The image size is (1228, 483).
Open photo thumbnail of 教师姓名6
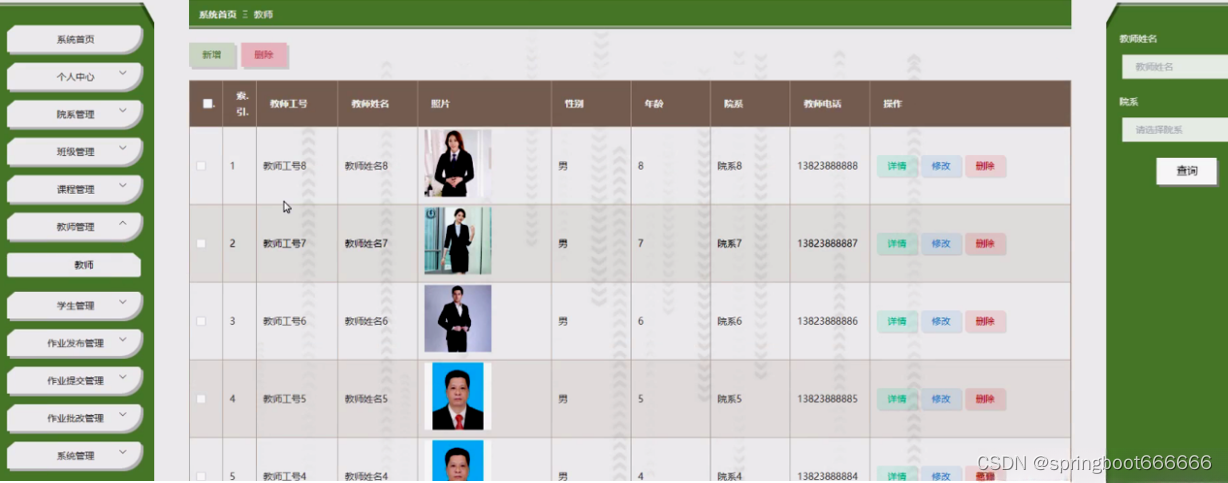pos(457,319)
